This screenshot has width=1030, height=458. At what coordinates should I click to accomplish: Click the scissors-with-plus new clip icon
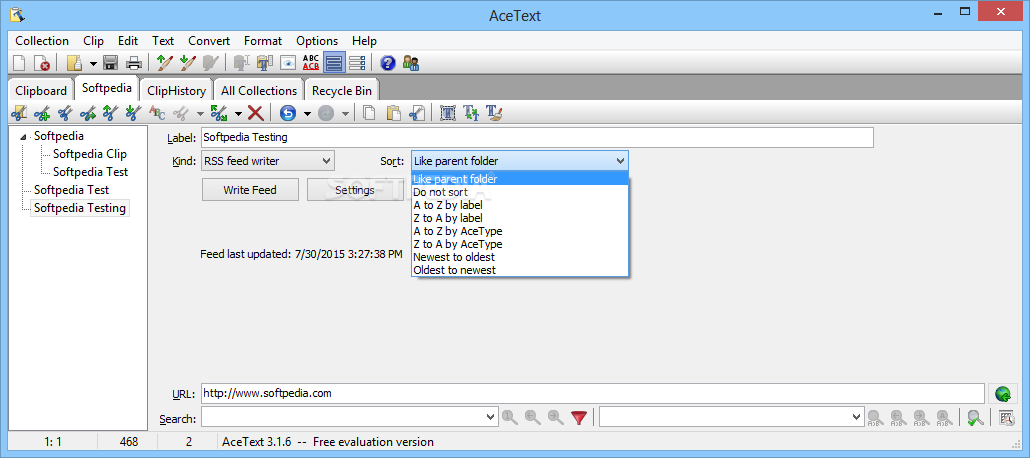tap(42, 113)
